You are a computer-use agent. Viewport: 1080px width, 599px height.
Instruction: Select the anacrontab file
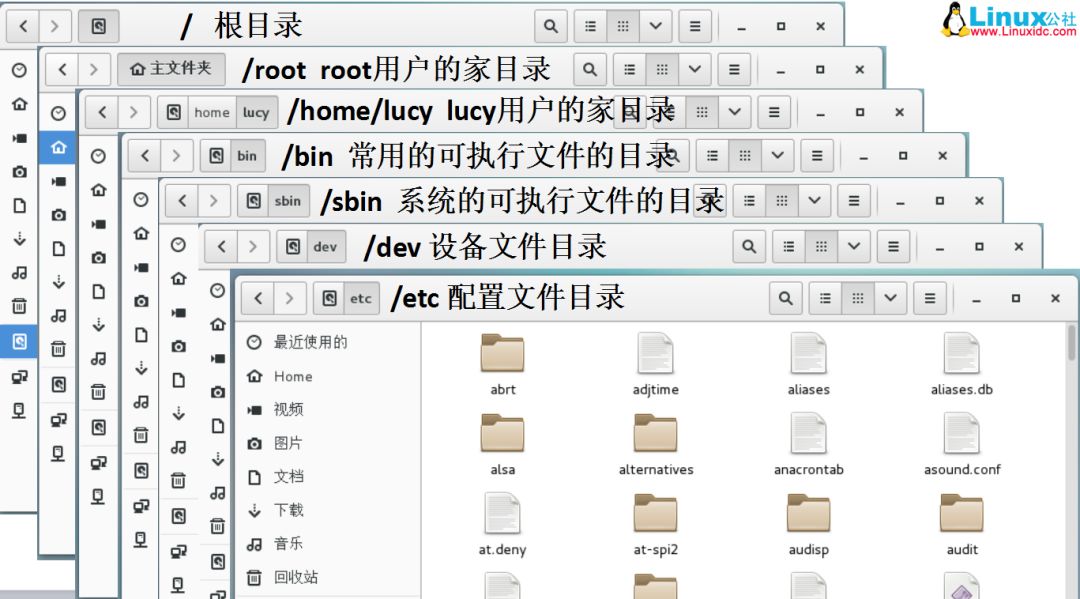pos(809,445)
